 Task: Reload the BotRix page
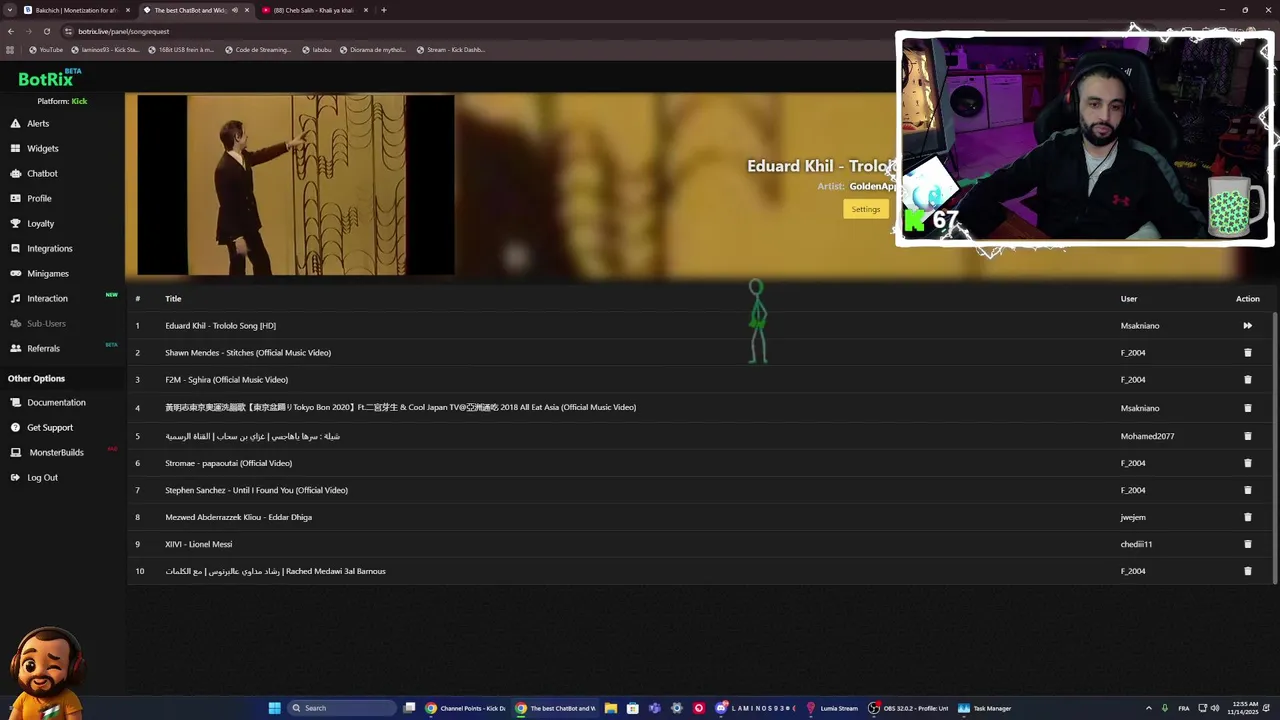pos(46,31)
